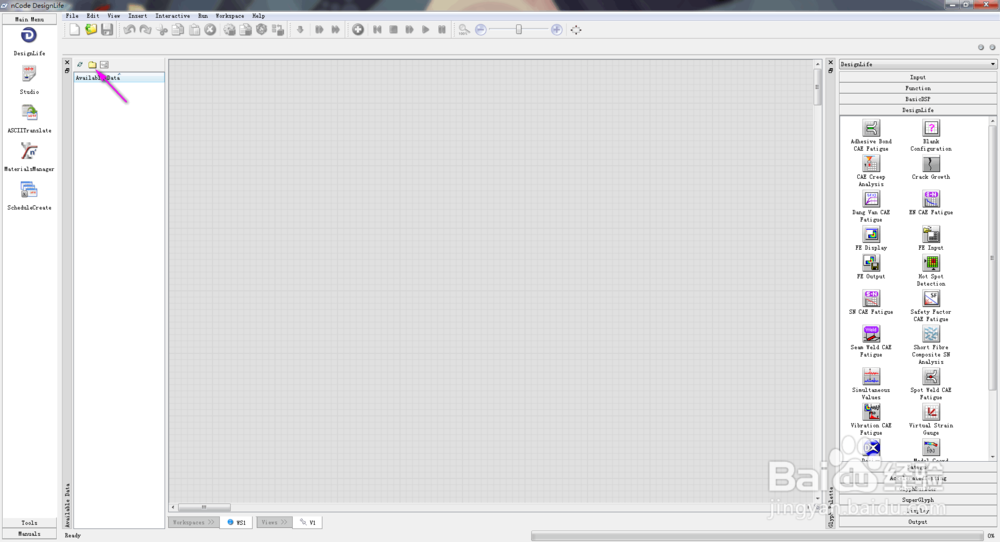Click the fit-to-view crosshair icon
Screen dimensions: 1000x542
tap(576, 29)
